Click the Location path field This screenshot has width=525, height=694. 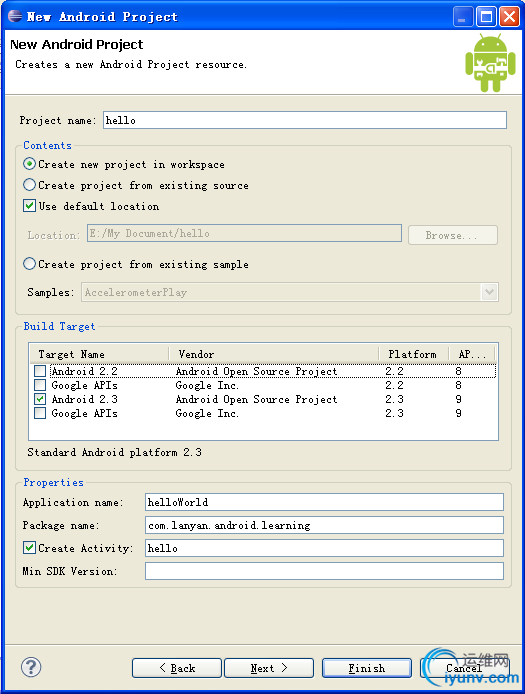click(244, 233)
